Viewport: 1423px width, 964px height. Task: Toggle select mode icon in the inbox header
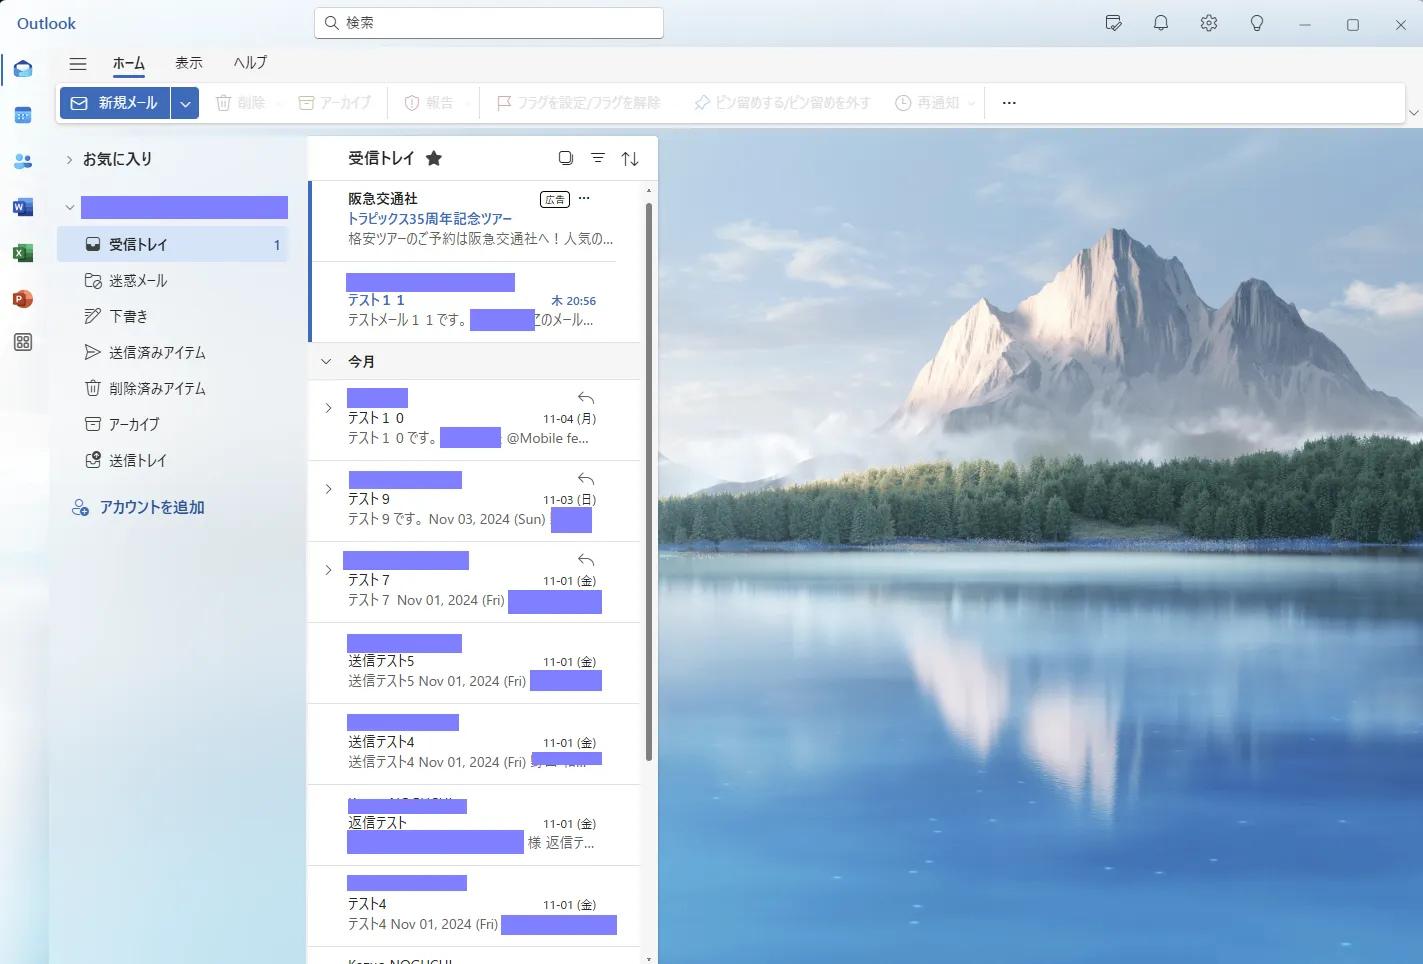pyautogui.click(x=565, y=158)
